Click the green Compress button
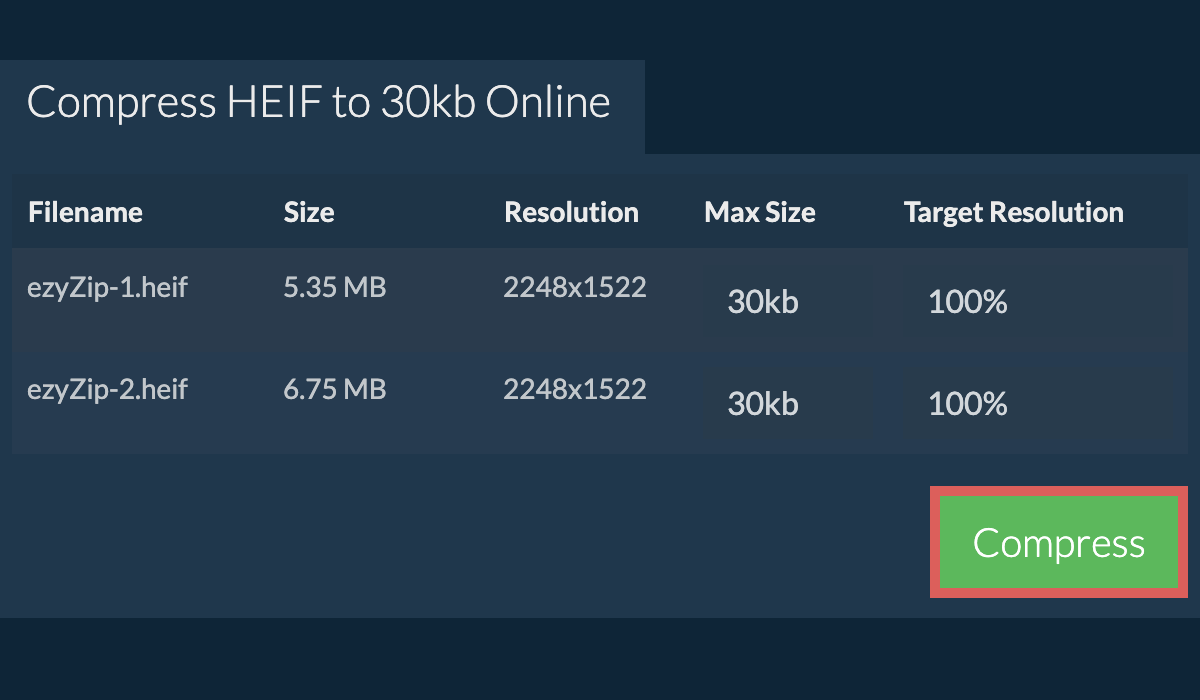1200x700 pixels. tap(1058, 543)
